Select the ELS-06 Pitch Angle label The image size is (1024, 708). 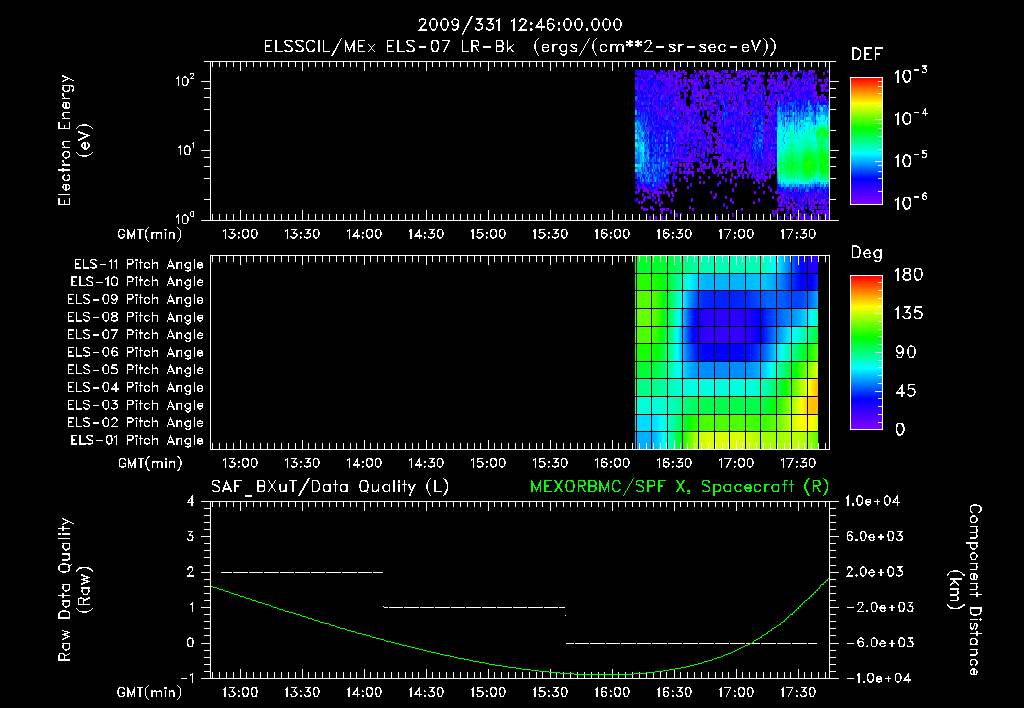coord(135,352)
